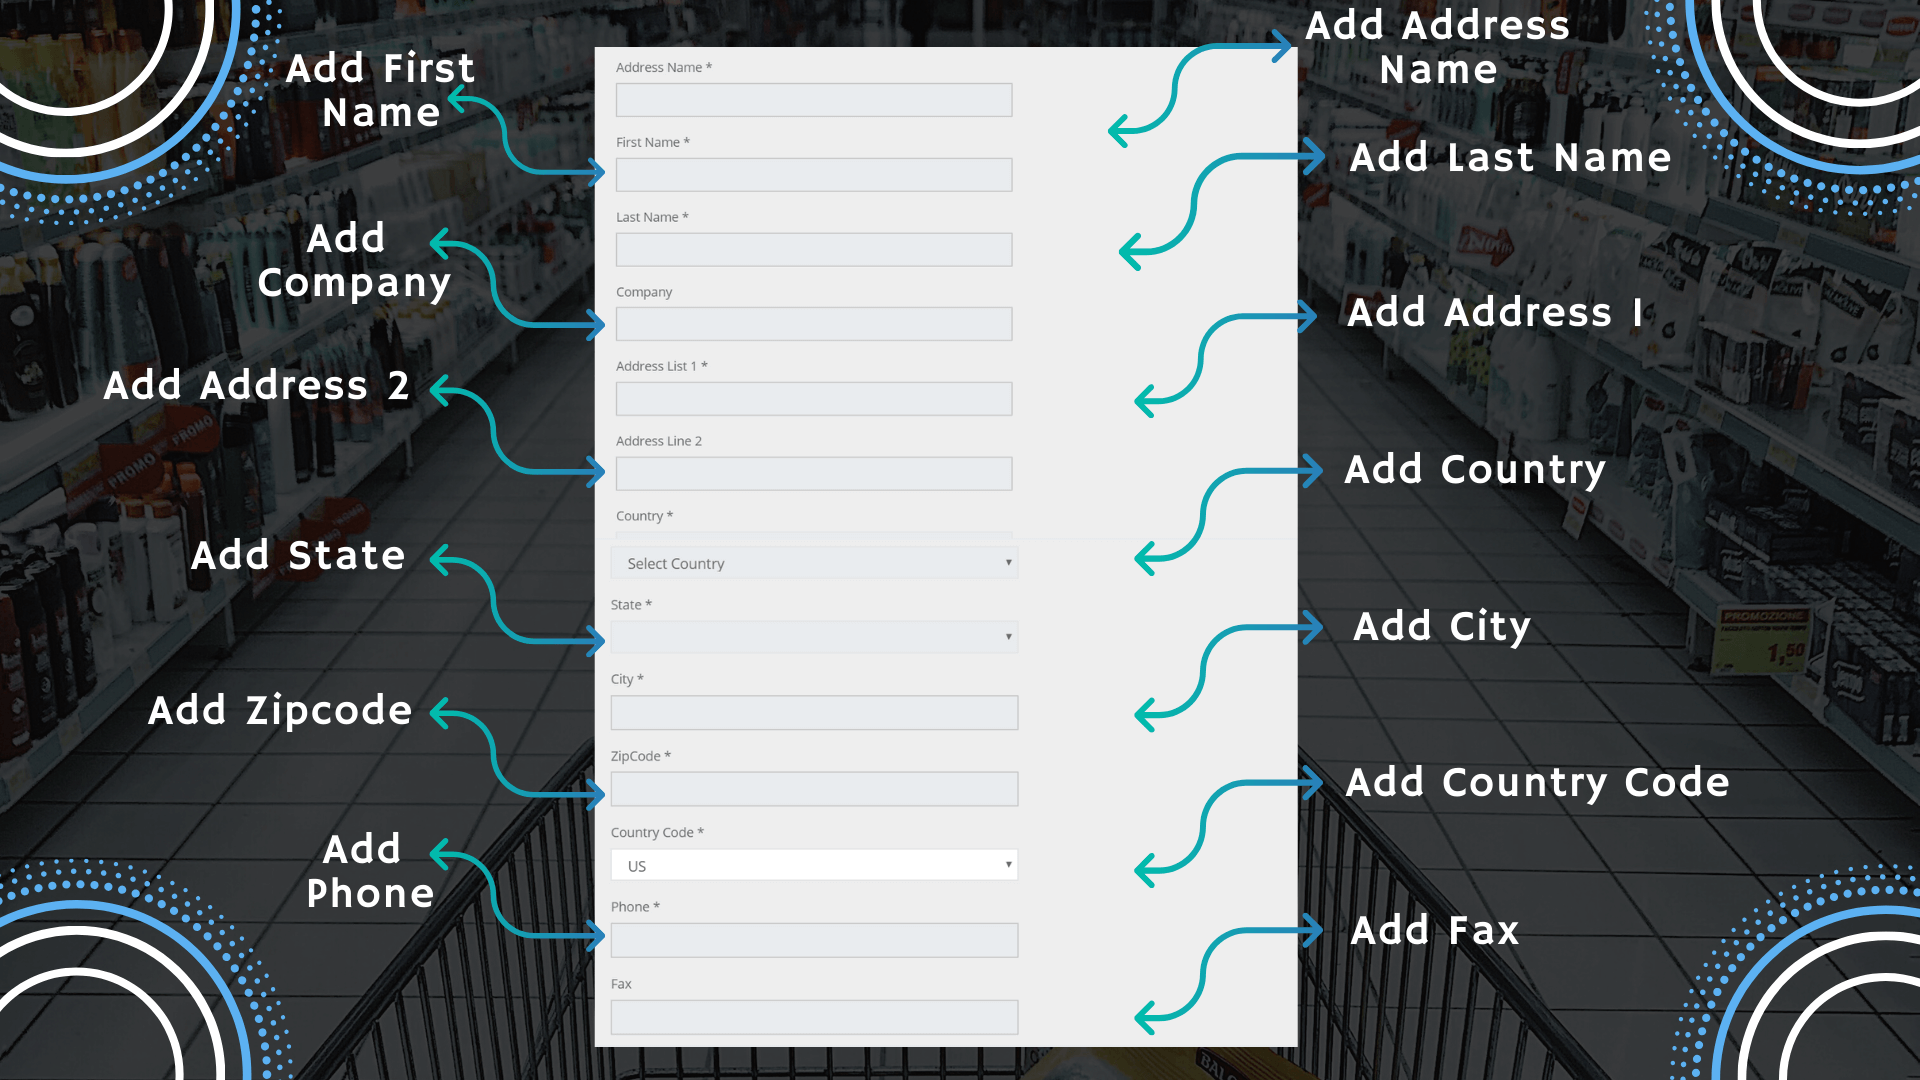Click the 'Phone *' field label
Screen dimensions: 1920x1080
(x=635, y=907)
